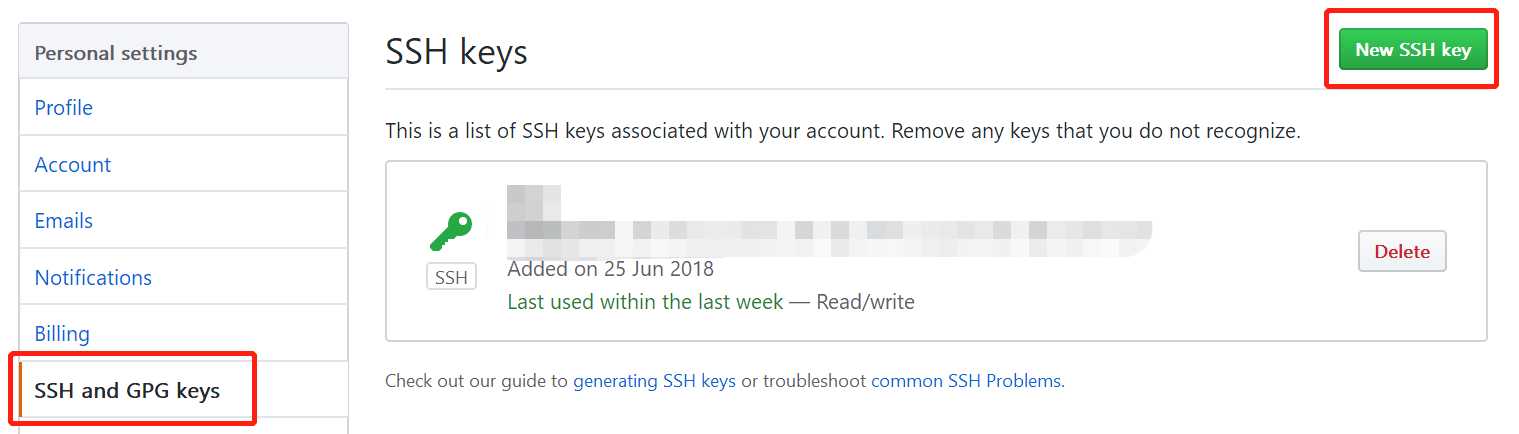Click the Personal settings sidebar header
Viewport: 1519px width, 434px height.
click(116, 53)
